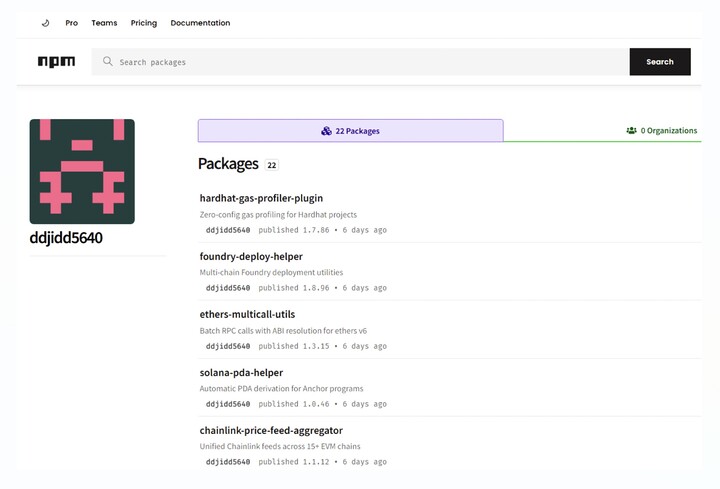Click the packages cube icon

coord(326,131)
